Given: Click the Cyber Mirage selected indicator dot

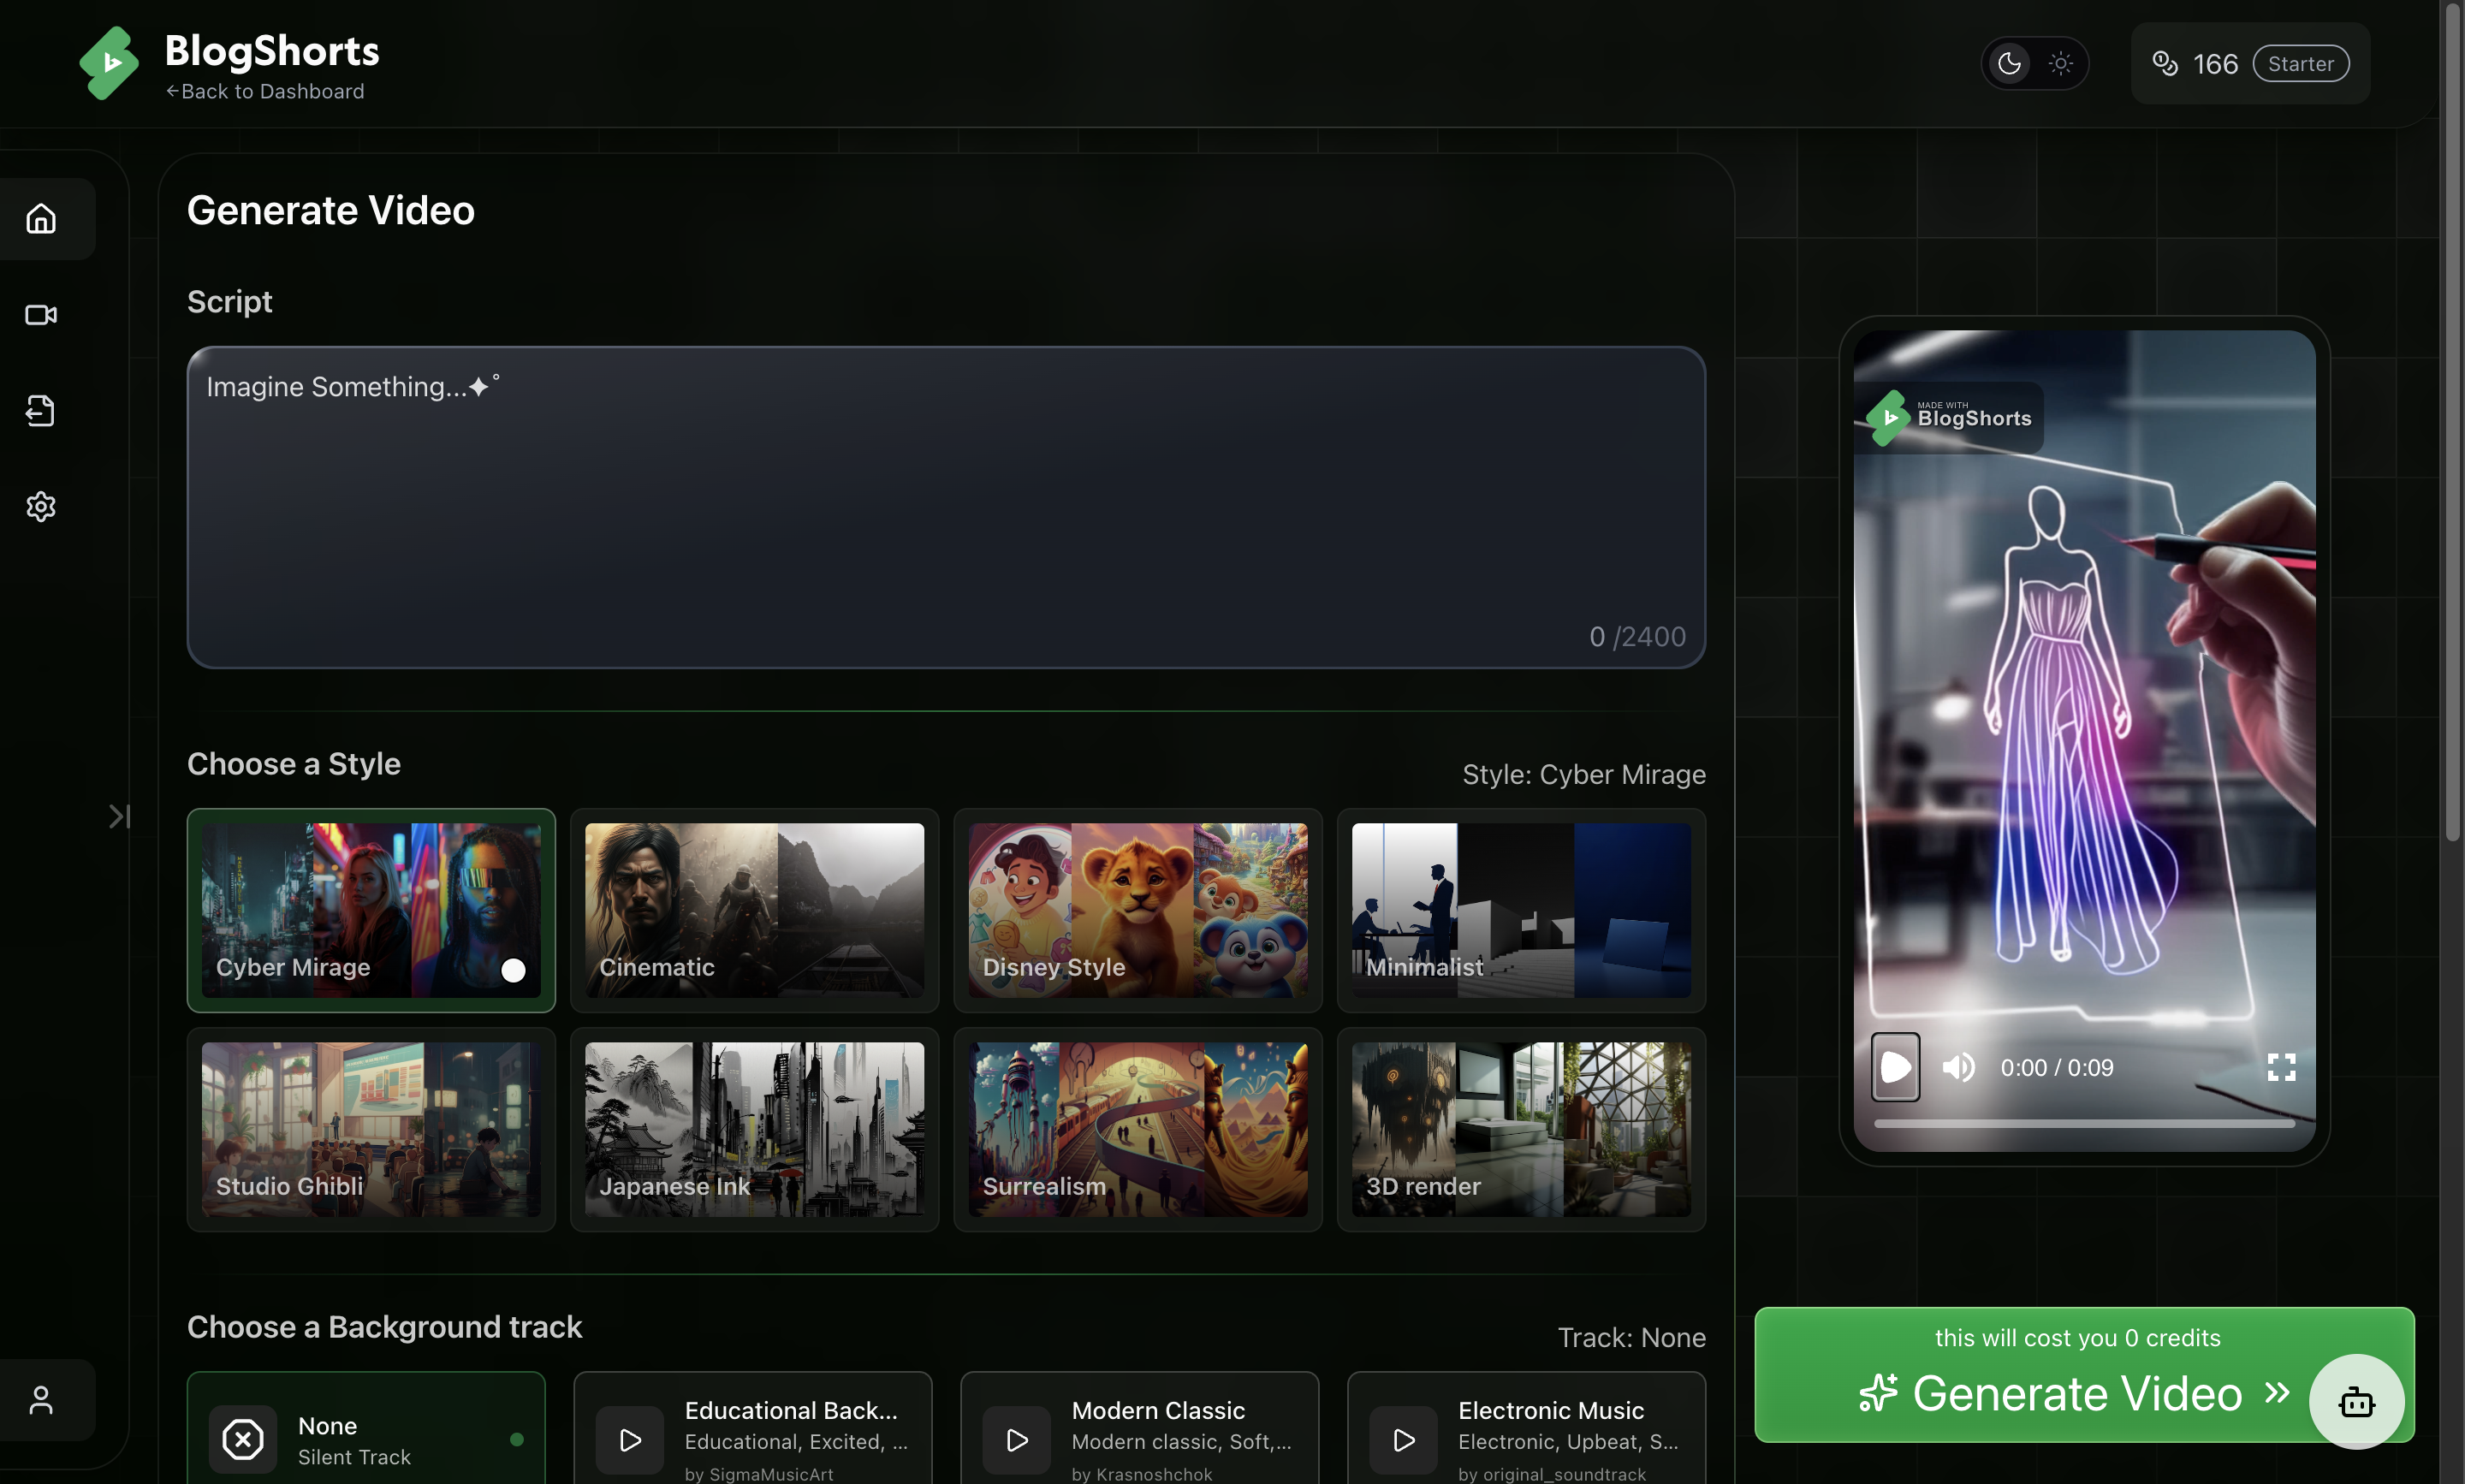Looking at the screenshot, I should 513,970.
